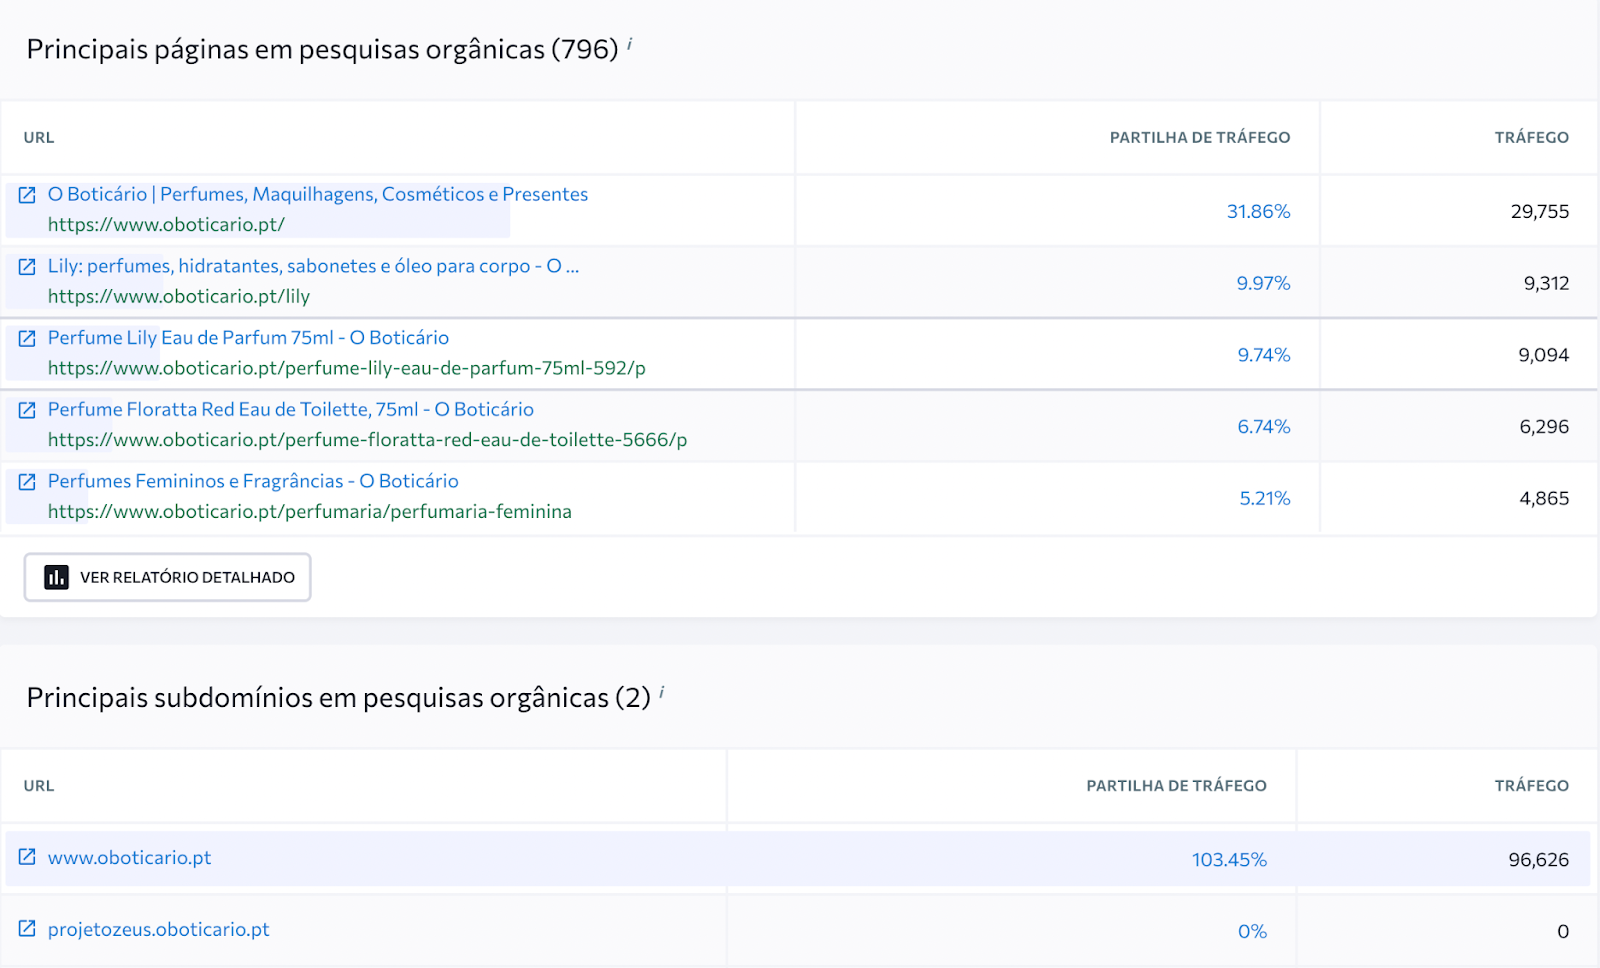
Task: Click bar chart icon in Ver relatório detalhado button
Action: coord(56,577)
